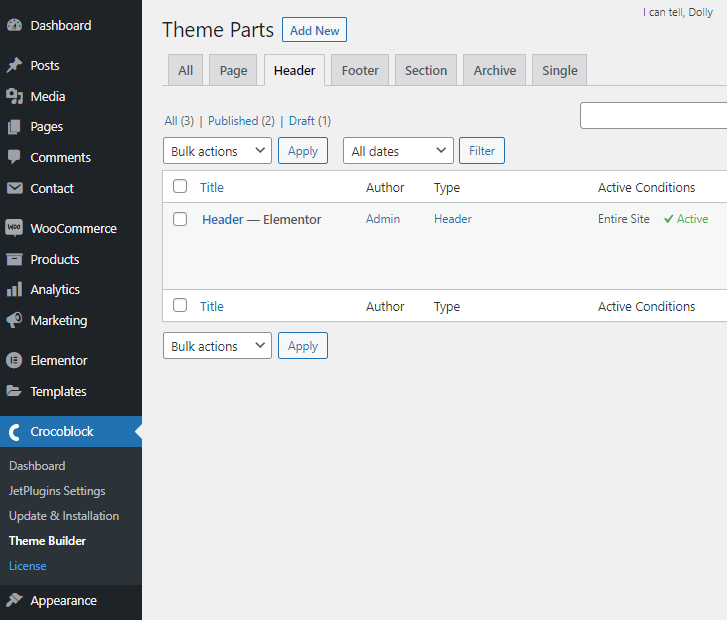Click the Elementor logo icon

coord(14,360)
